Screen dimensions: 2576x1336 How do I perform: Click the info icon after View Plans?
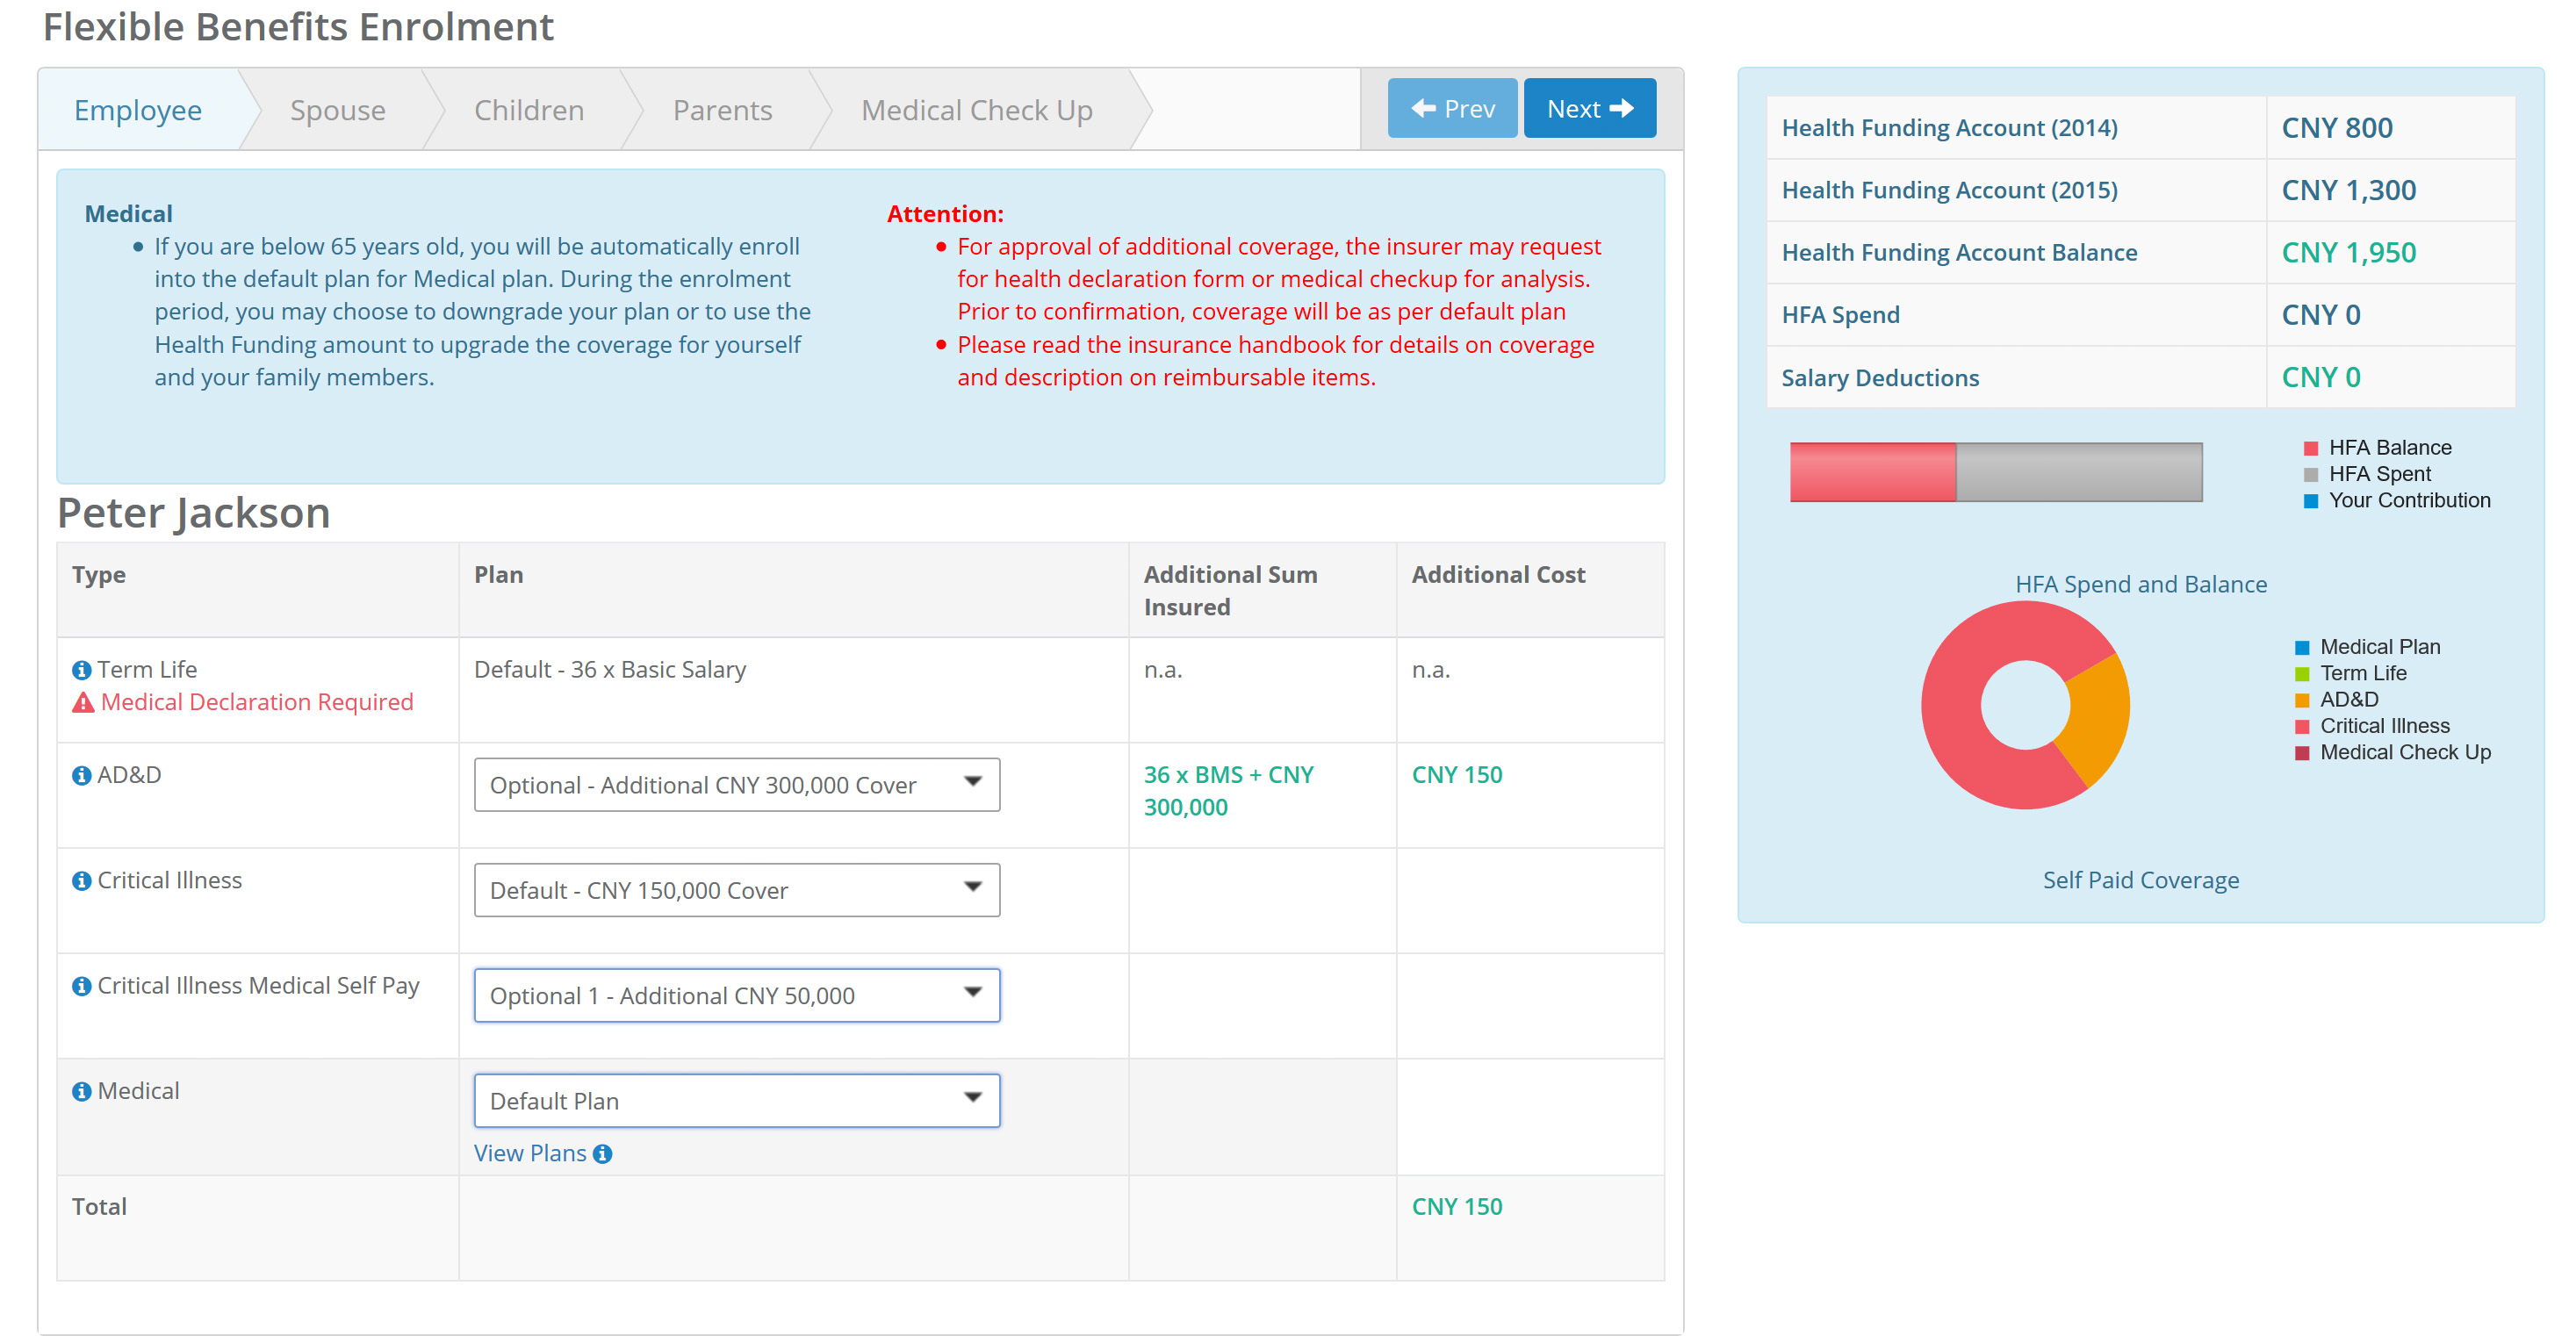602,1154
